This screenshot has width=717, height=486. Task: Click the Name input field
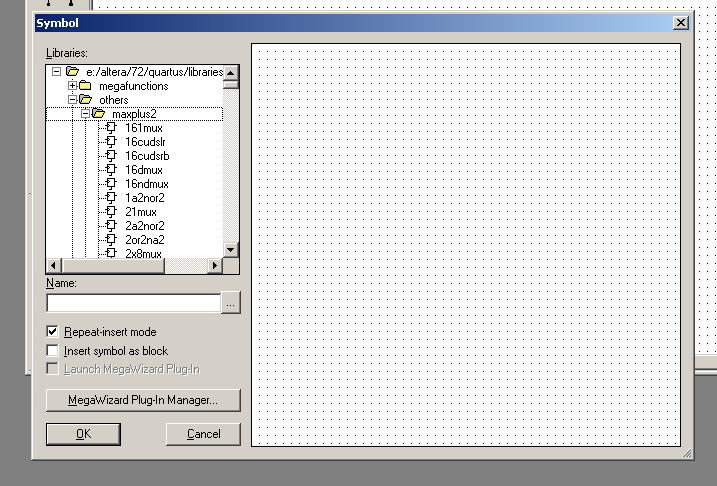[x=134, y=303]
